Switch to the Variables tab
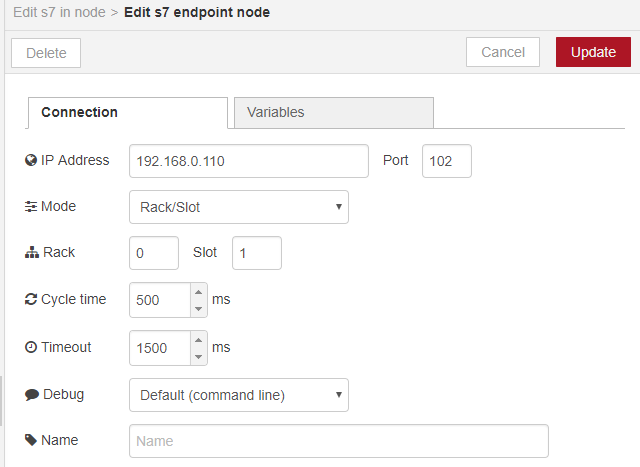 click(334, 113)
